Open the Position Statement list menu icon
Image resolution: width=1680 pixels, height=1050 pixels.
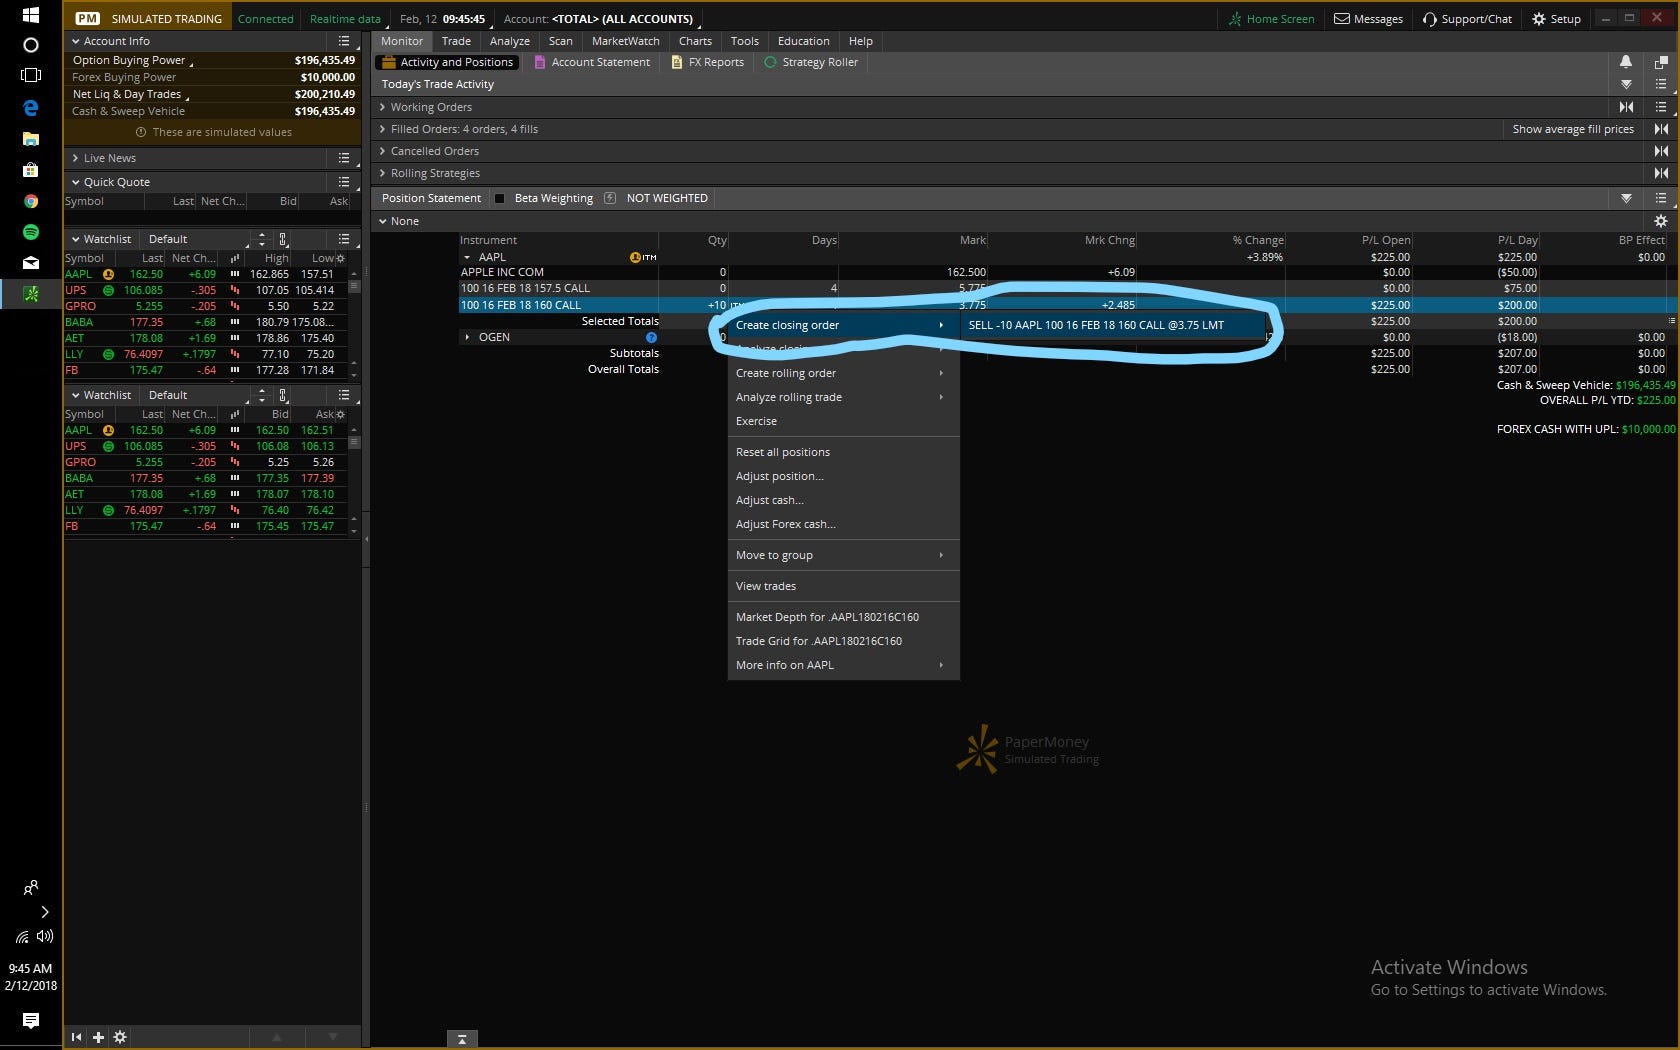1661,198
